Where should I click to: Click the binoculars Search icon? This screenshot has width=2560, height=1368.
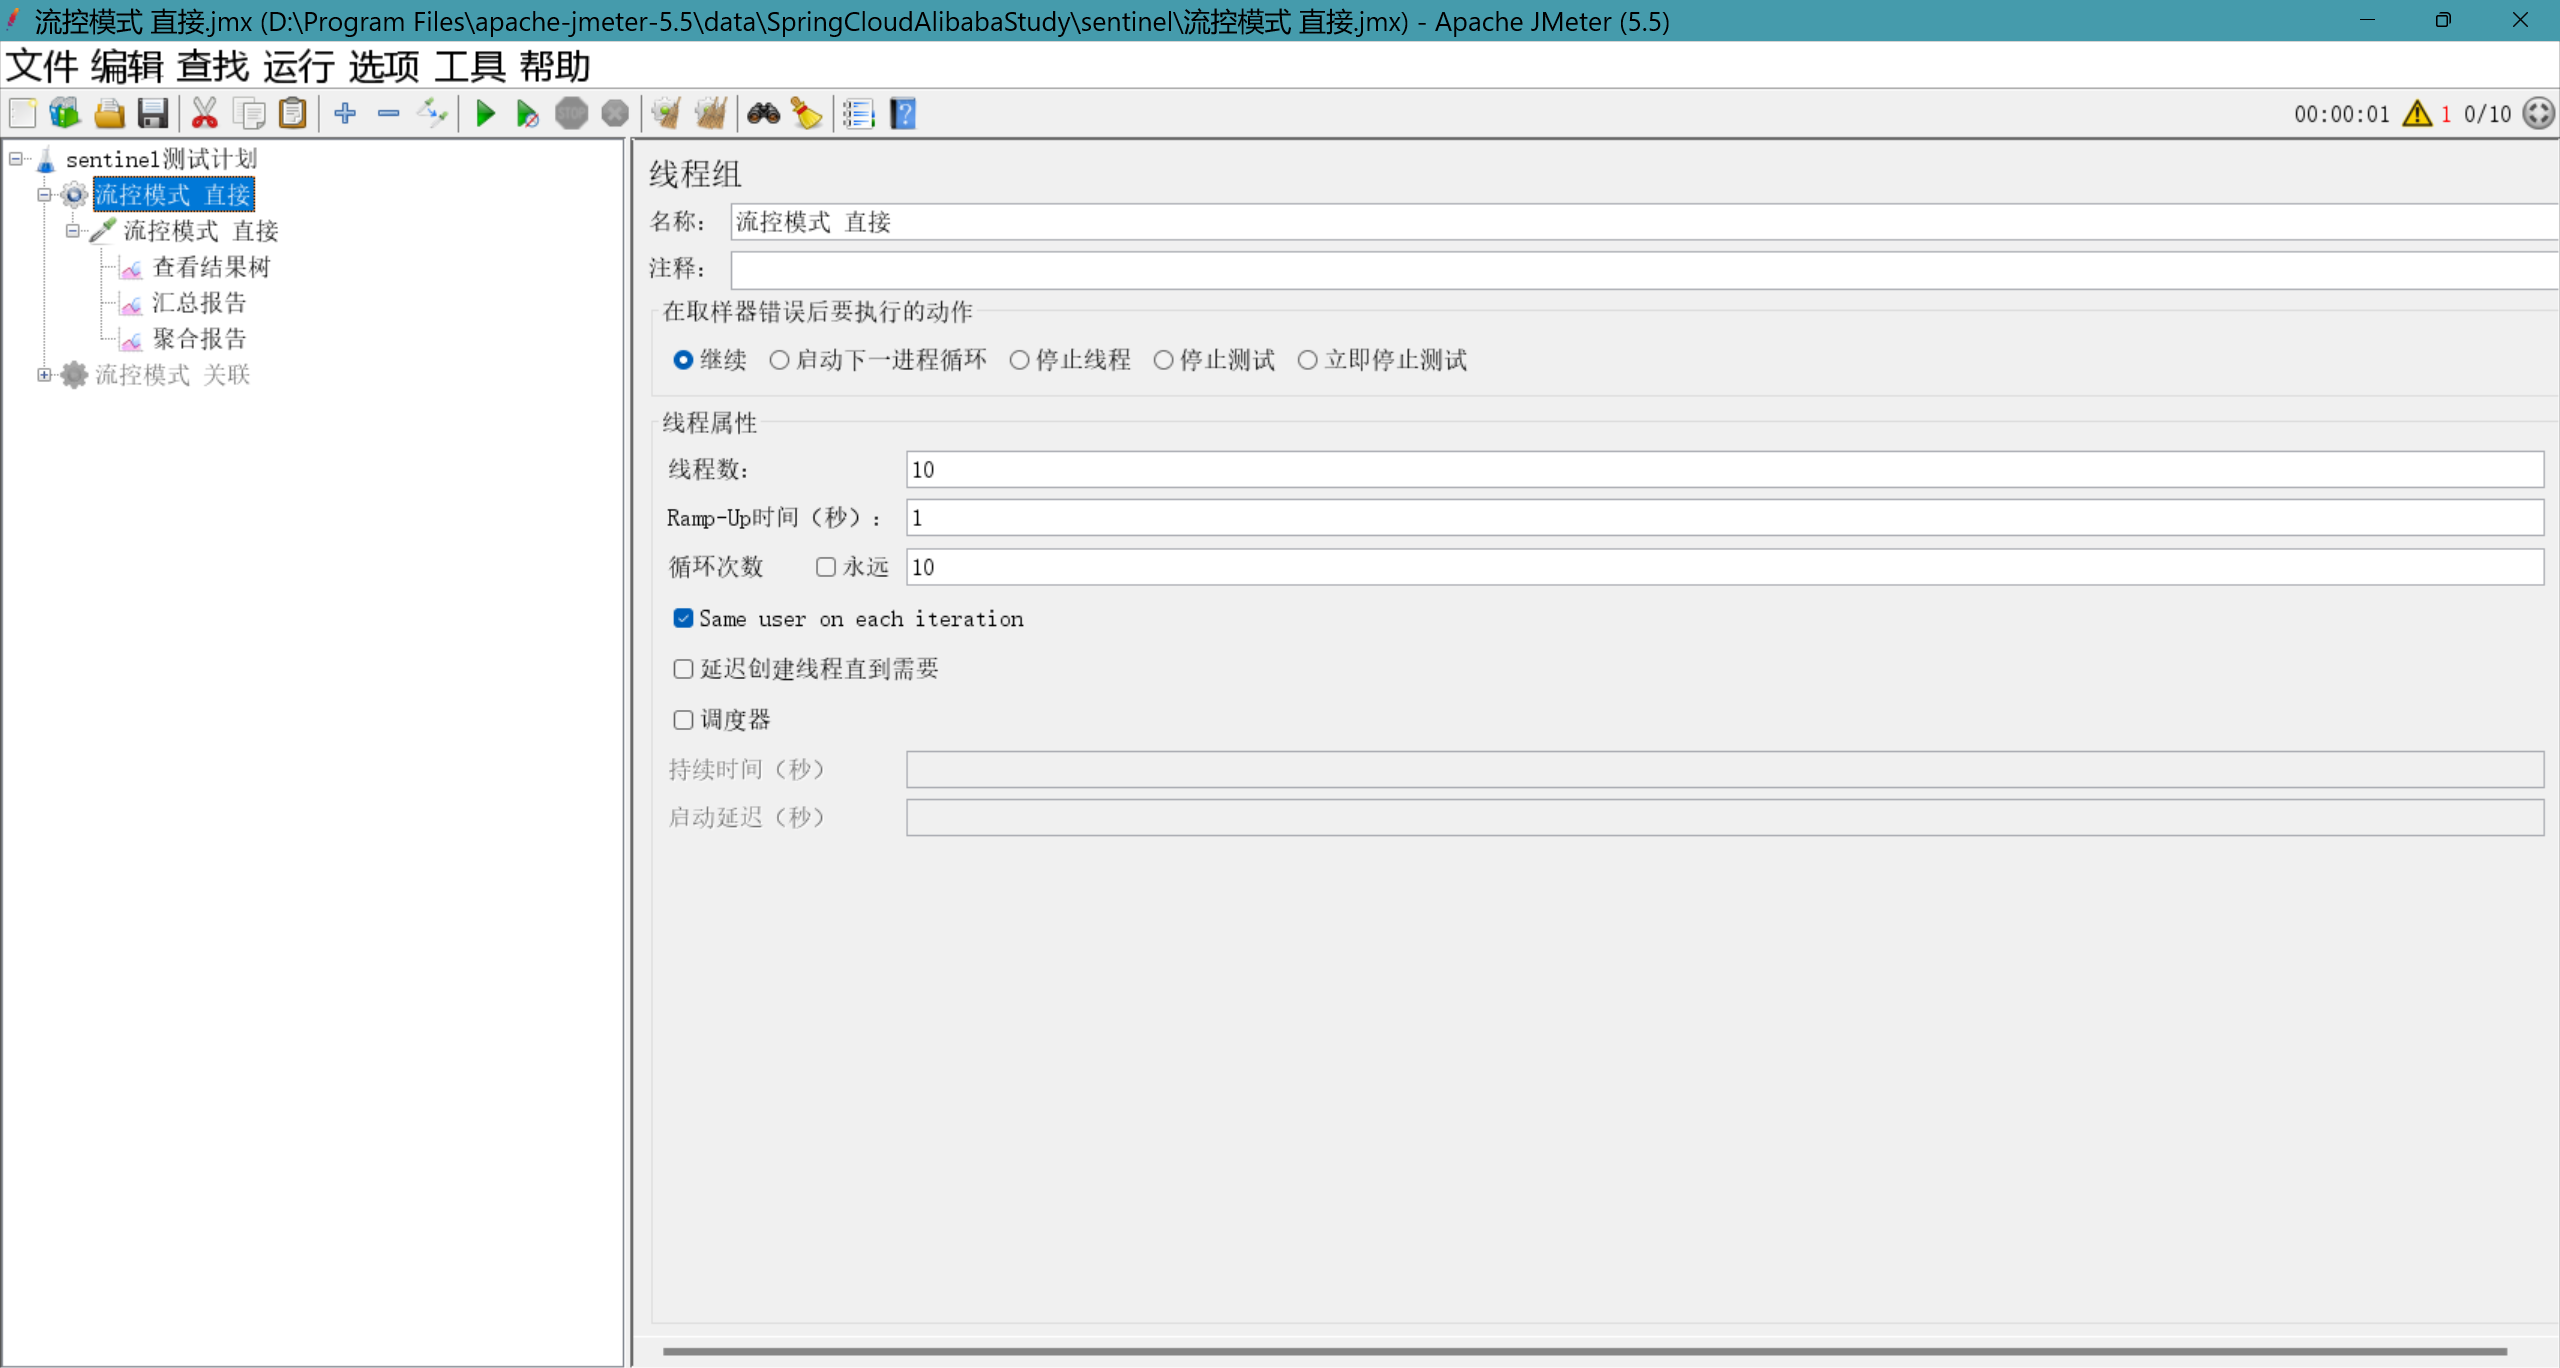pos(763,114)
